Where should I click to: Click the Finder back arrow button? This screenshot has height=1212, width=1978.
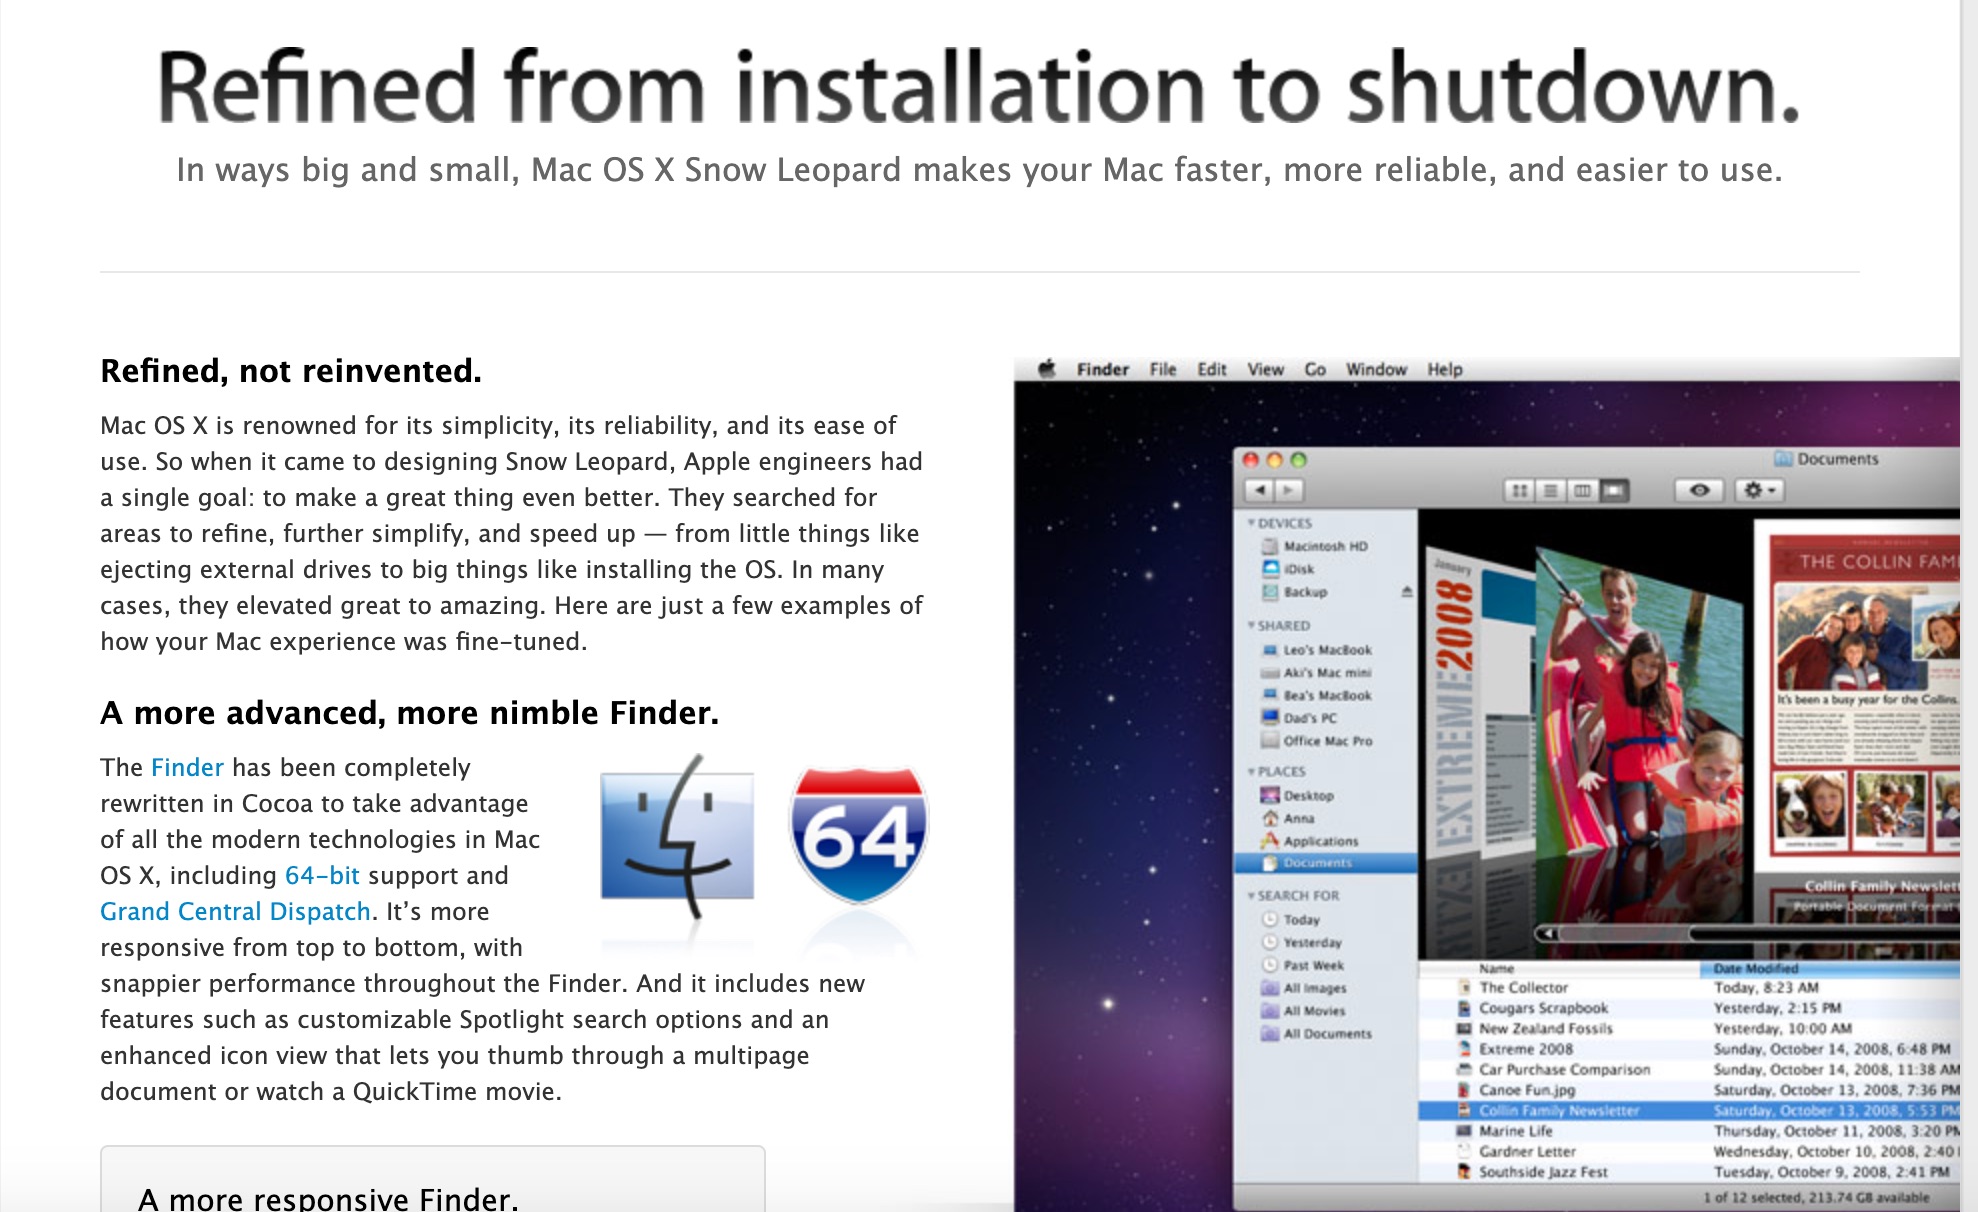(x=1259, y=490)
